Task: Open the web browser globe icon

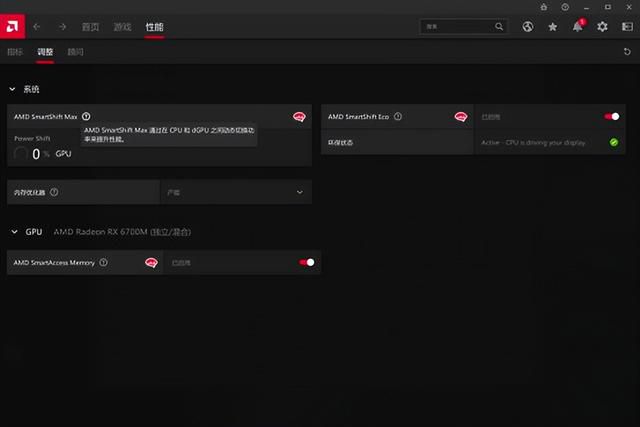Action: [528, 27]
